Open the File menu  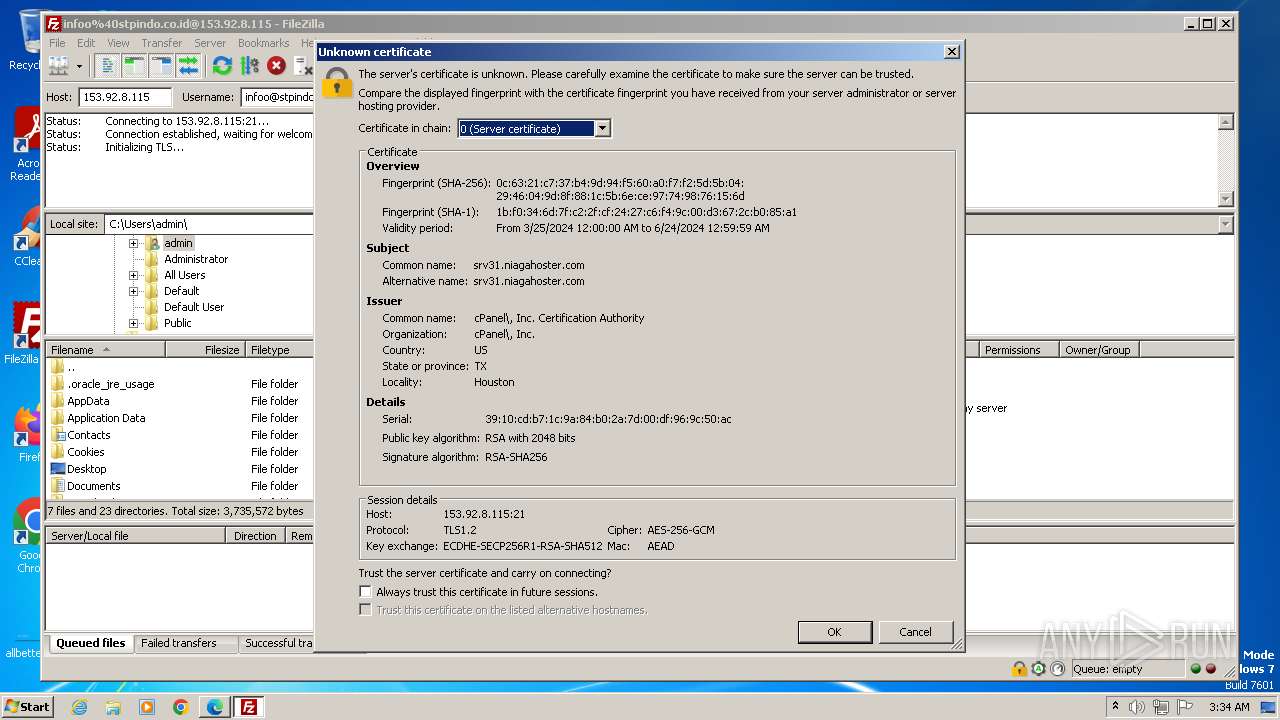[58, 43]
